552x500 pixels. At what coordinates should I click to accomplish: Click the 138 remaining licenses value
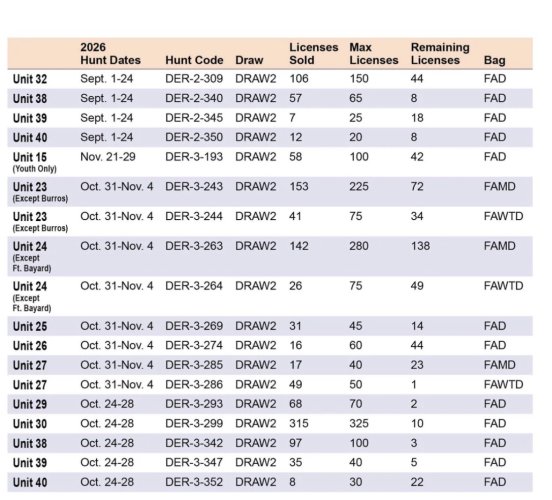(x=420, y=246)
